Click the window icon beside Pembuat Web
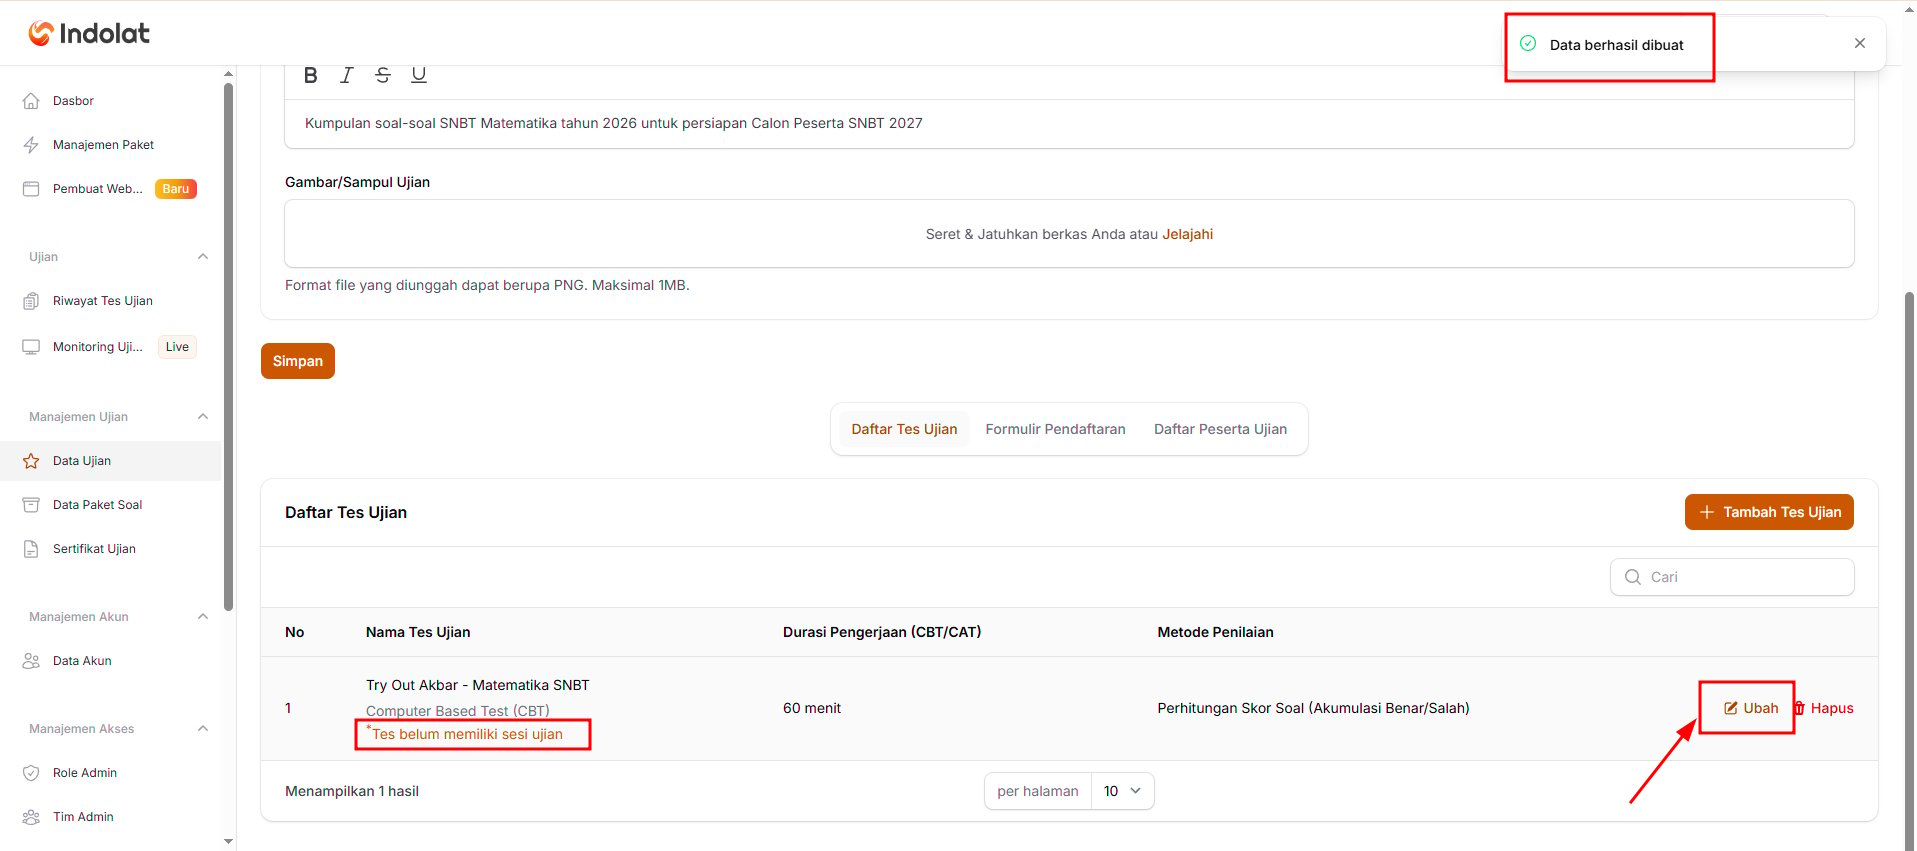The width and height of the screenshot is (1917, 851). tap(31, 189)
